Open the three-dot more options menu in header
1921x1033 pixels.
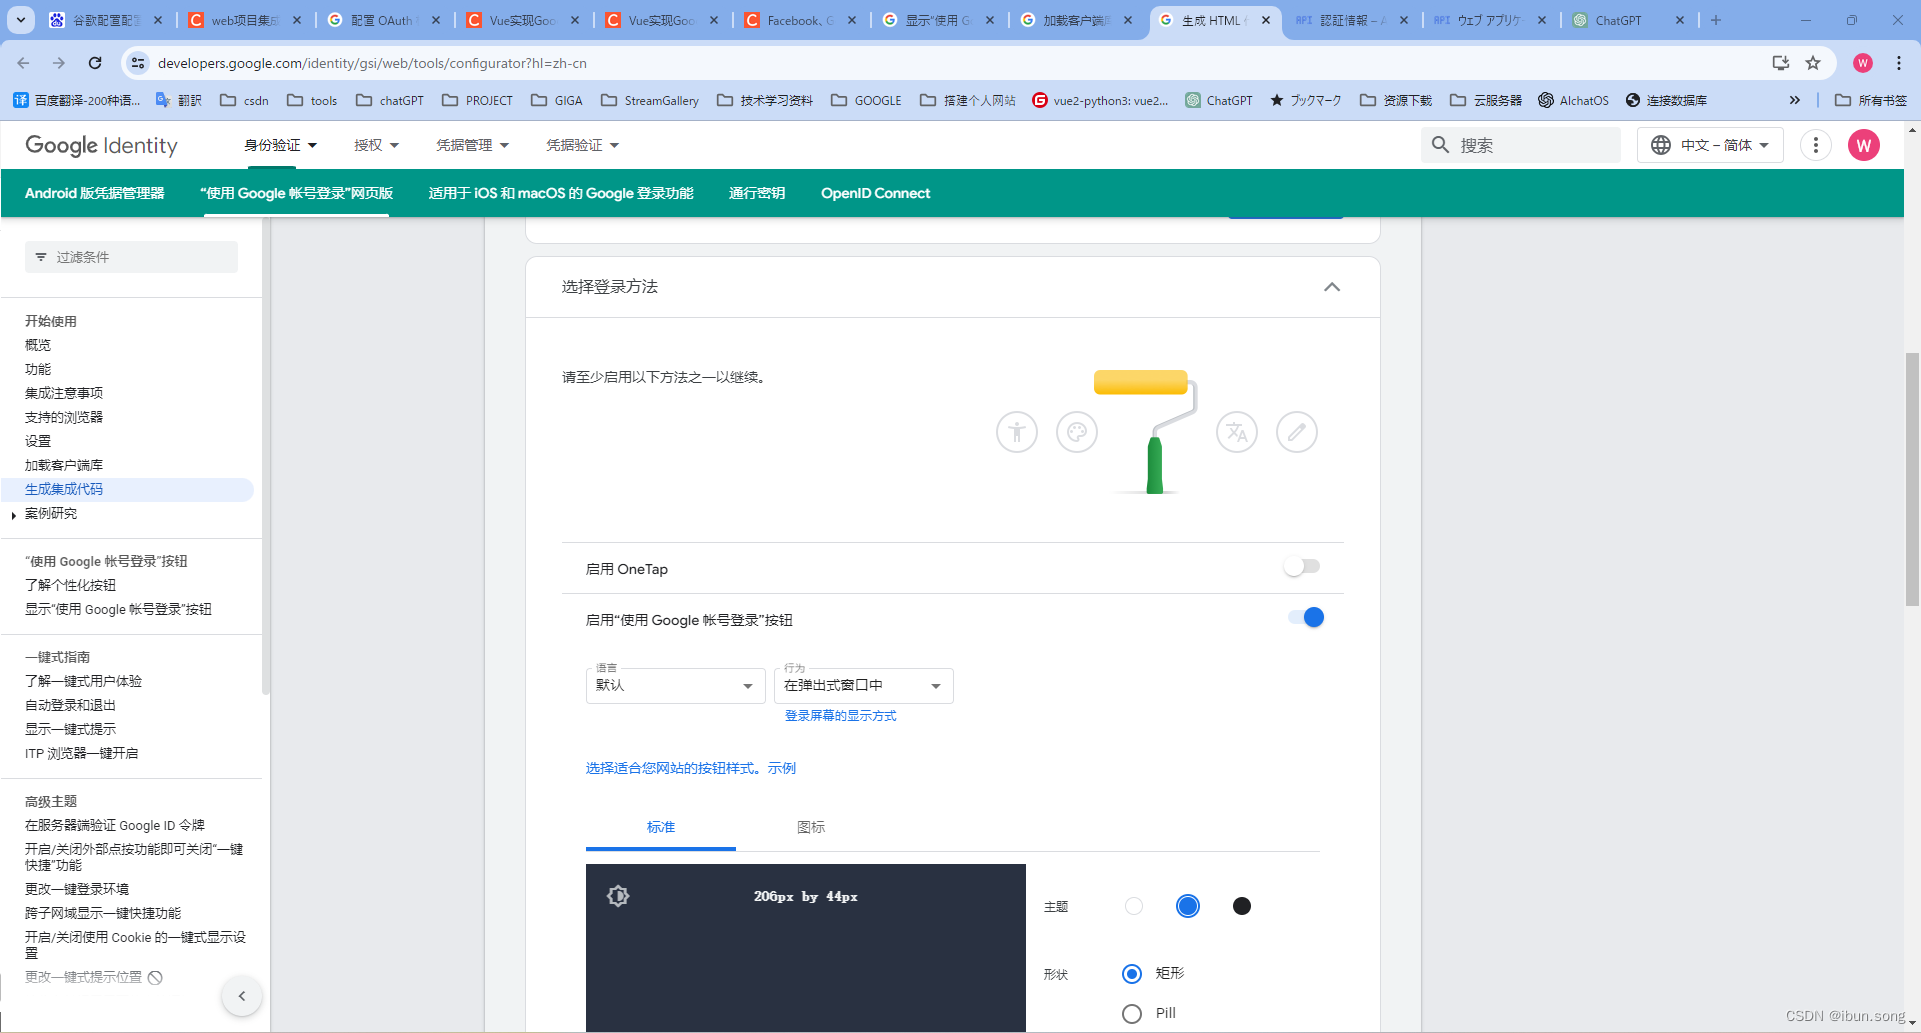point(1815,145)
